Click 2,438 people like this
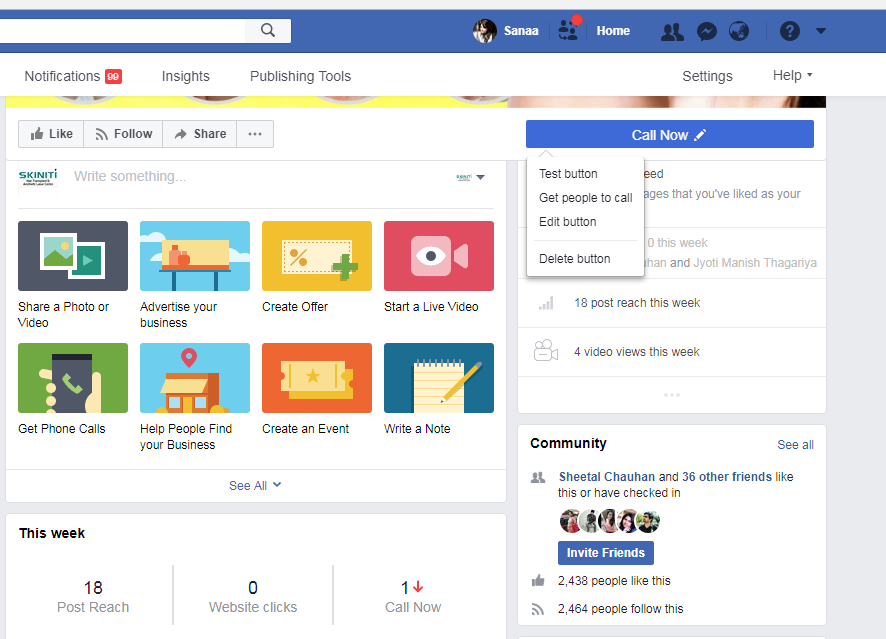Viewport: 886px width, 639px height. pos(614,581)
